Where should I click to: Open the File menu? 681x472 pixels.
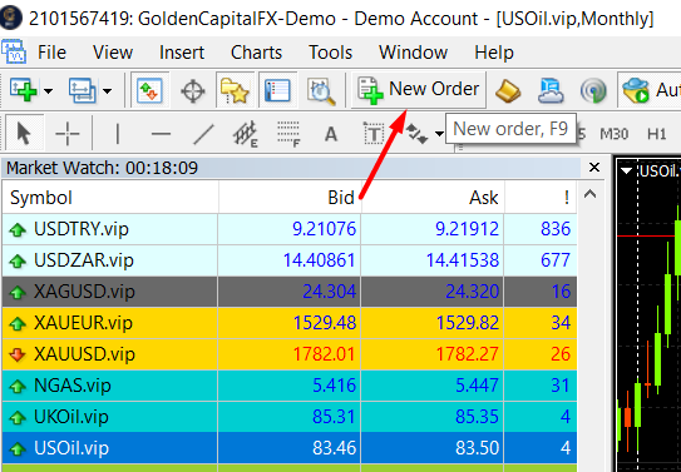(x=52, y=53)
